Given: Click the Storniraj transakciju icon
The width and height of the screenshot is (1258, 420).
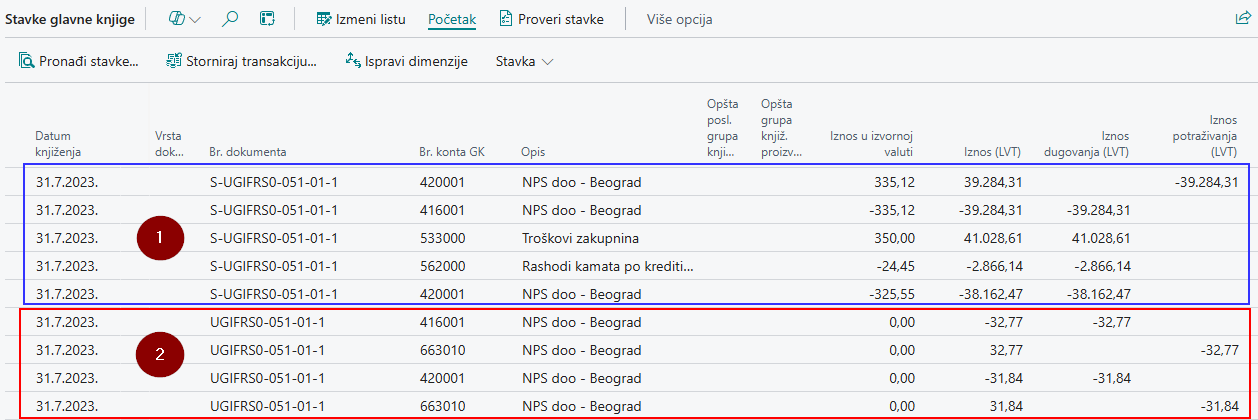Looking at the screenshot, I should 174,61.
